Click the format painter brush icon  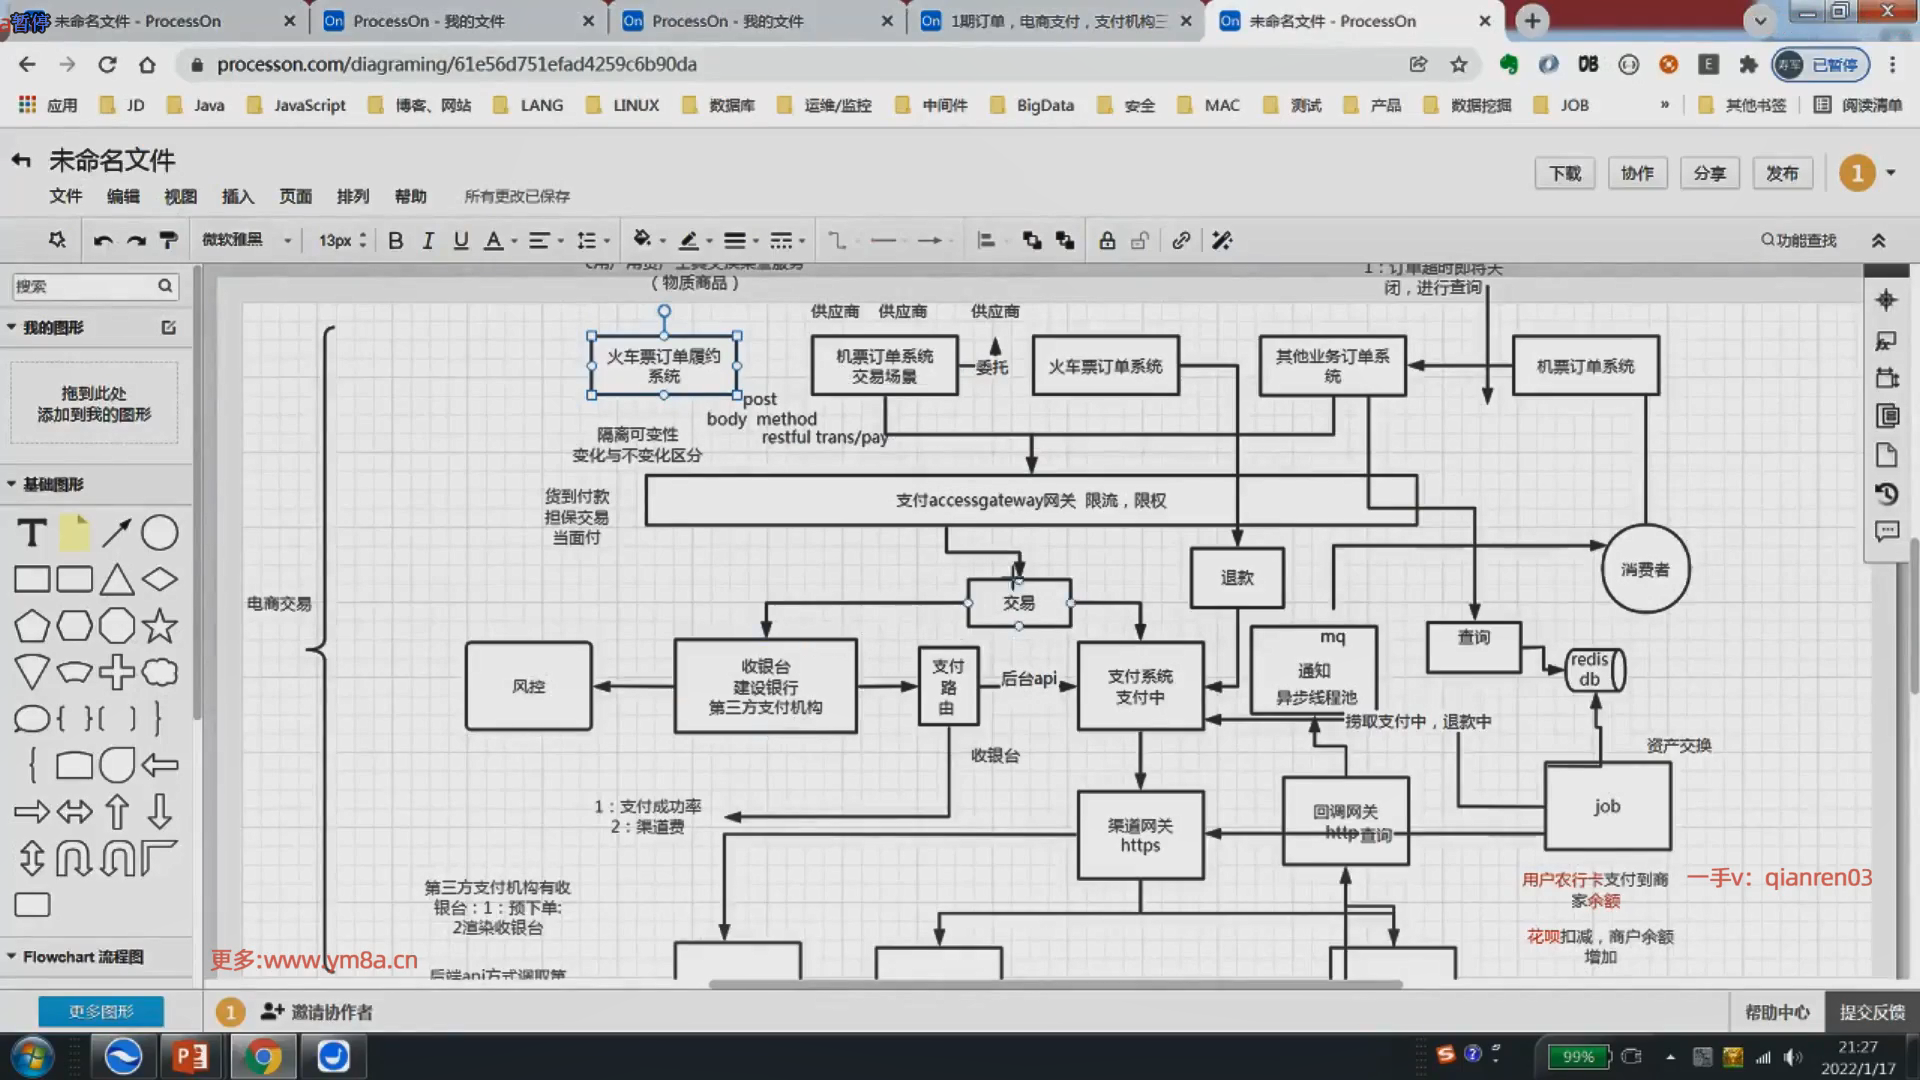[168, 240]
